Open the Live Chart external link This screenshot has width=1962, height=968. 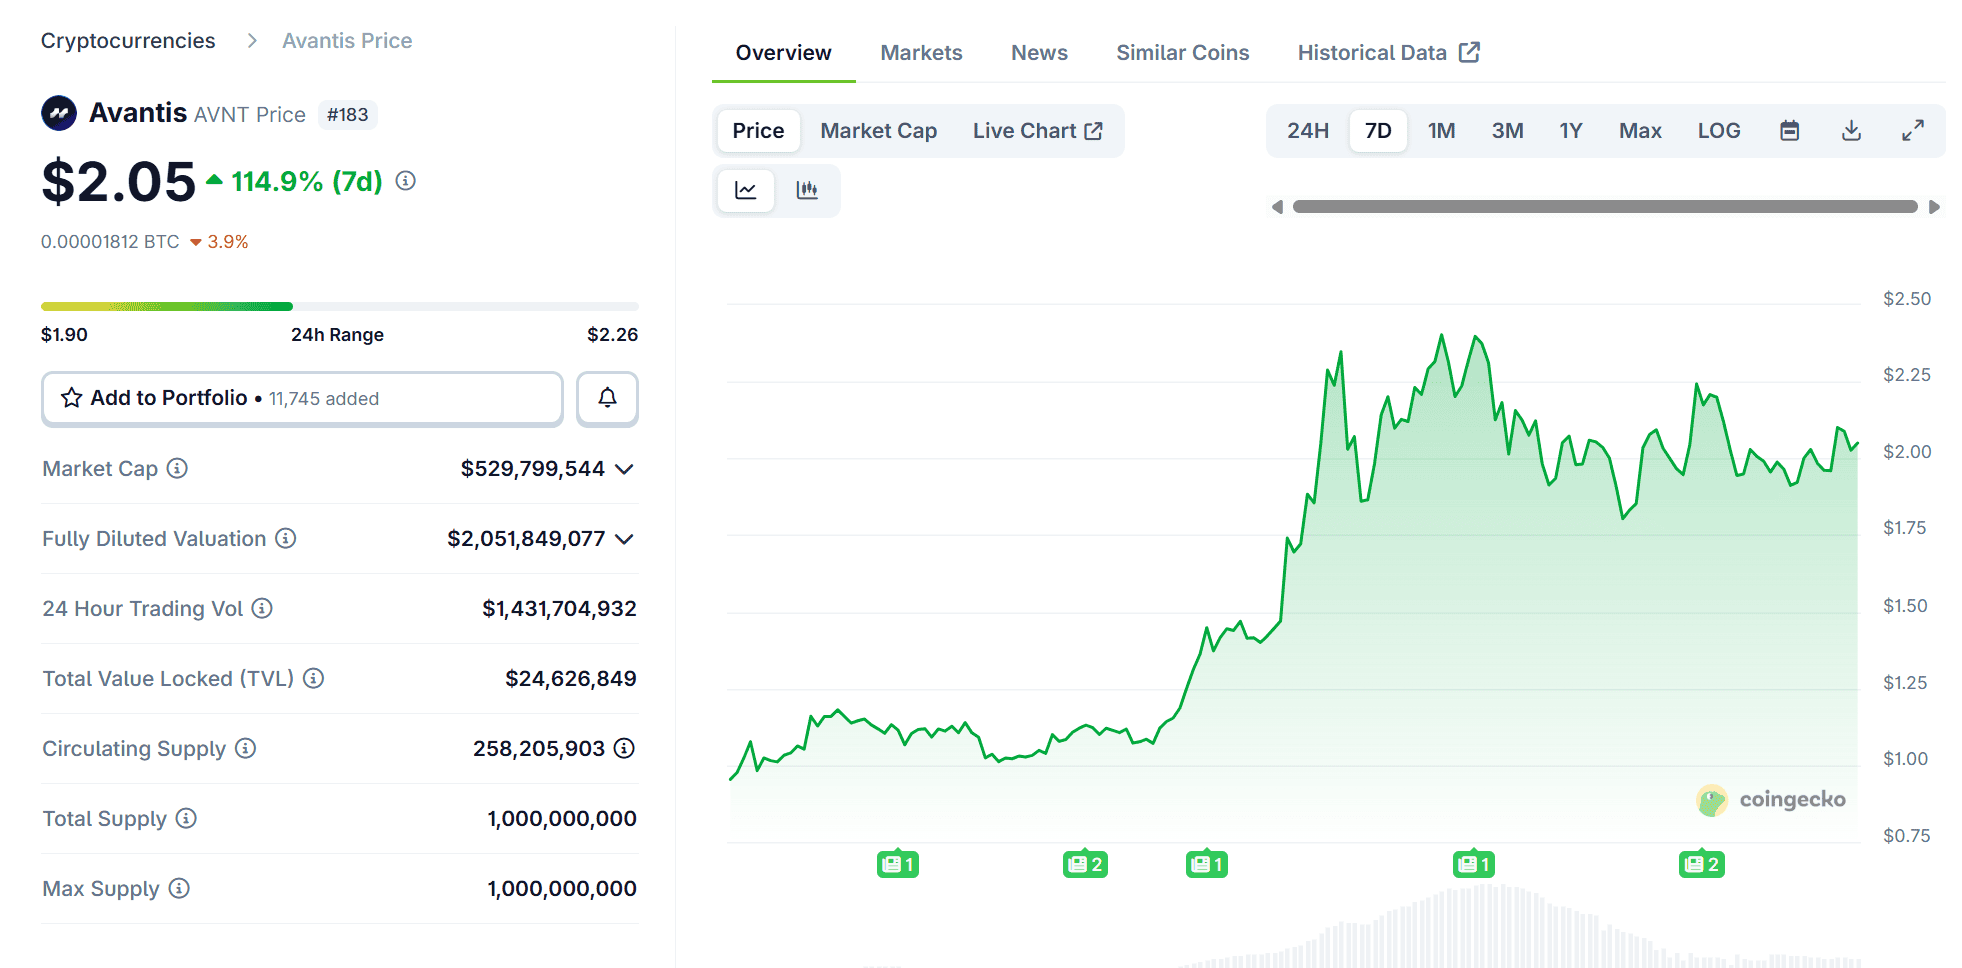[1037, 131]
